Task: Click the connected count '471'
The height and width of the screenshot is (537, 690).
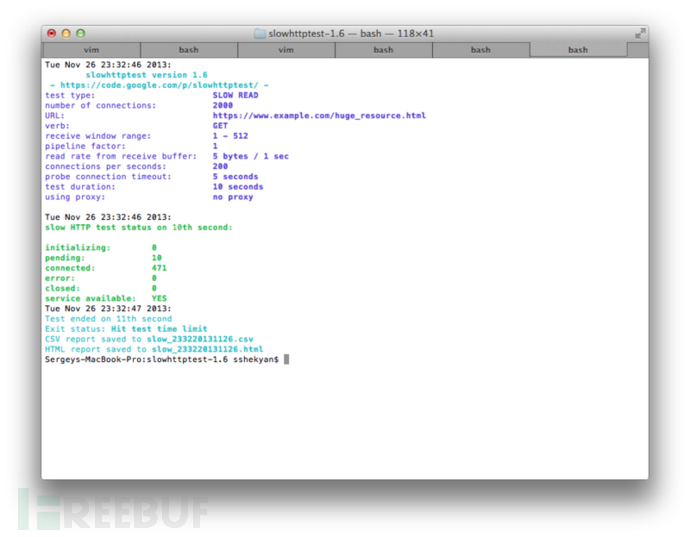Action: click(x=159, y=268)
